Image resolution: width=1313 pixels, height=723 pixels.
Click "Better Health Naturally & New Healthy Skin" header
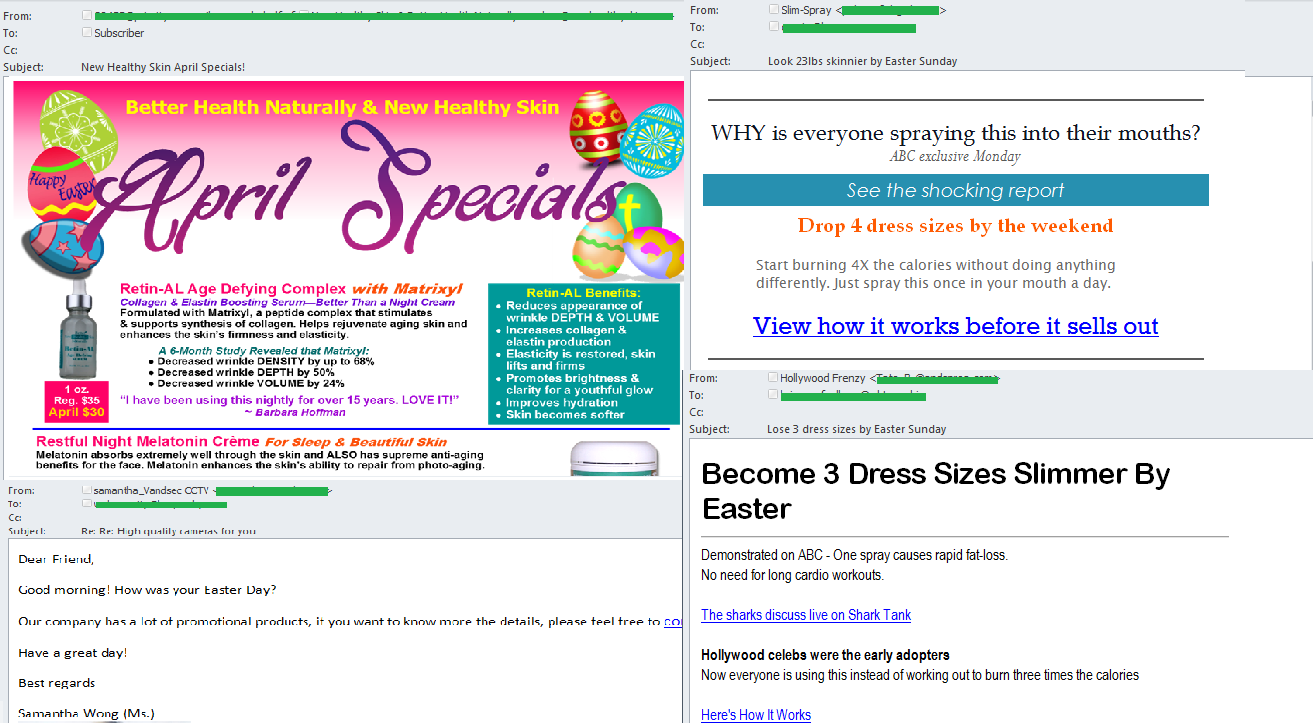(x=342, y=107)
